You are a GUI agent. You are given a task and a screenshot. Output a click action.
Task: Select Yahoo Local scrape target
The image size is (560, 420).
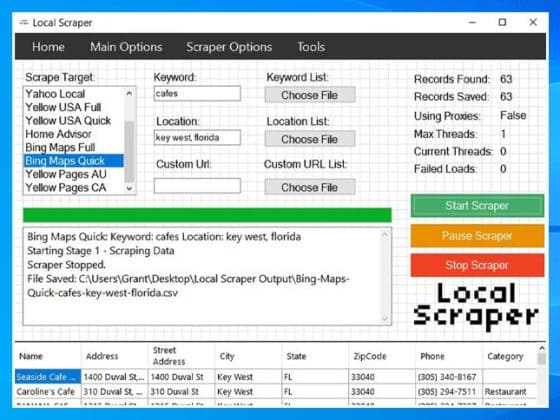74,94
